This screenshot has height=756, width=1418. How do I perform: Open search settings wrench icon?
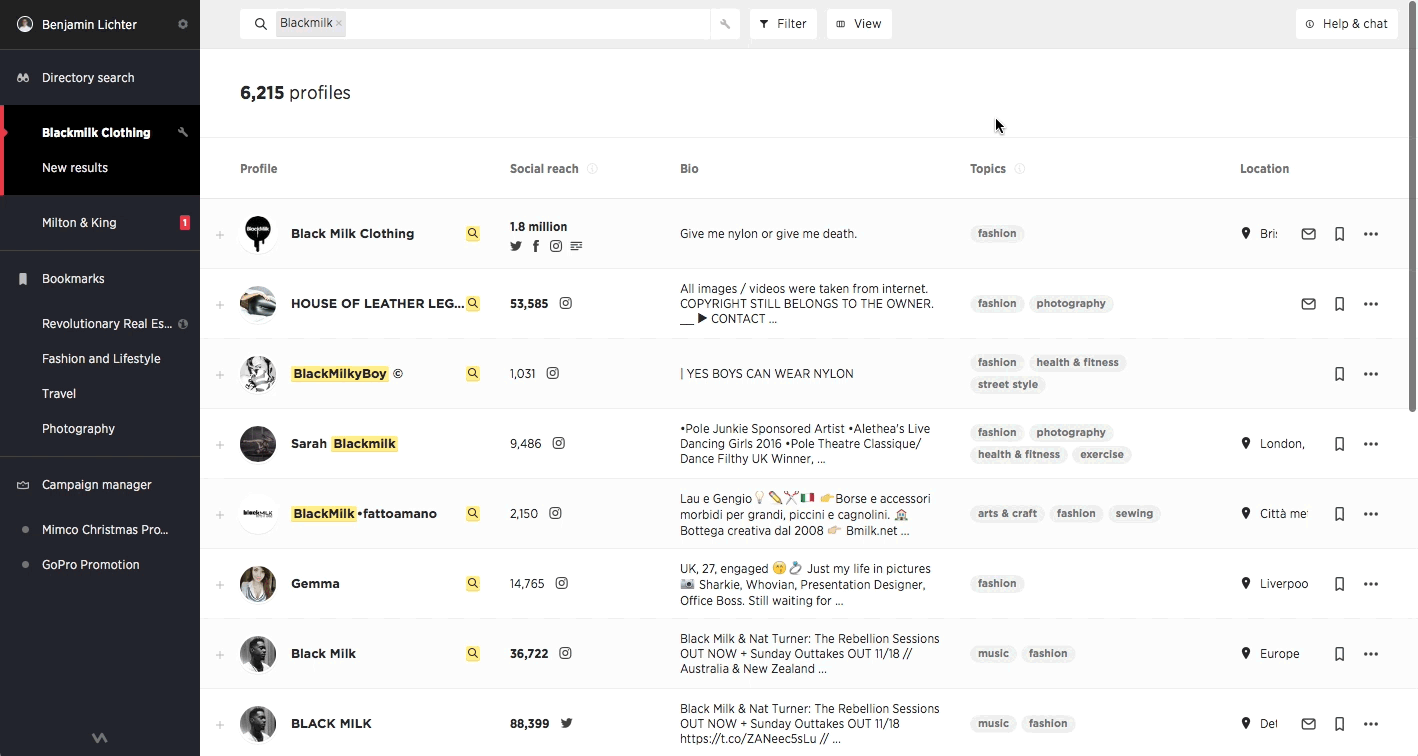725,24
